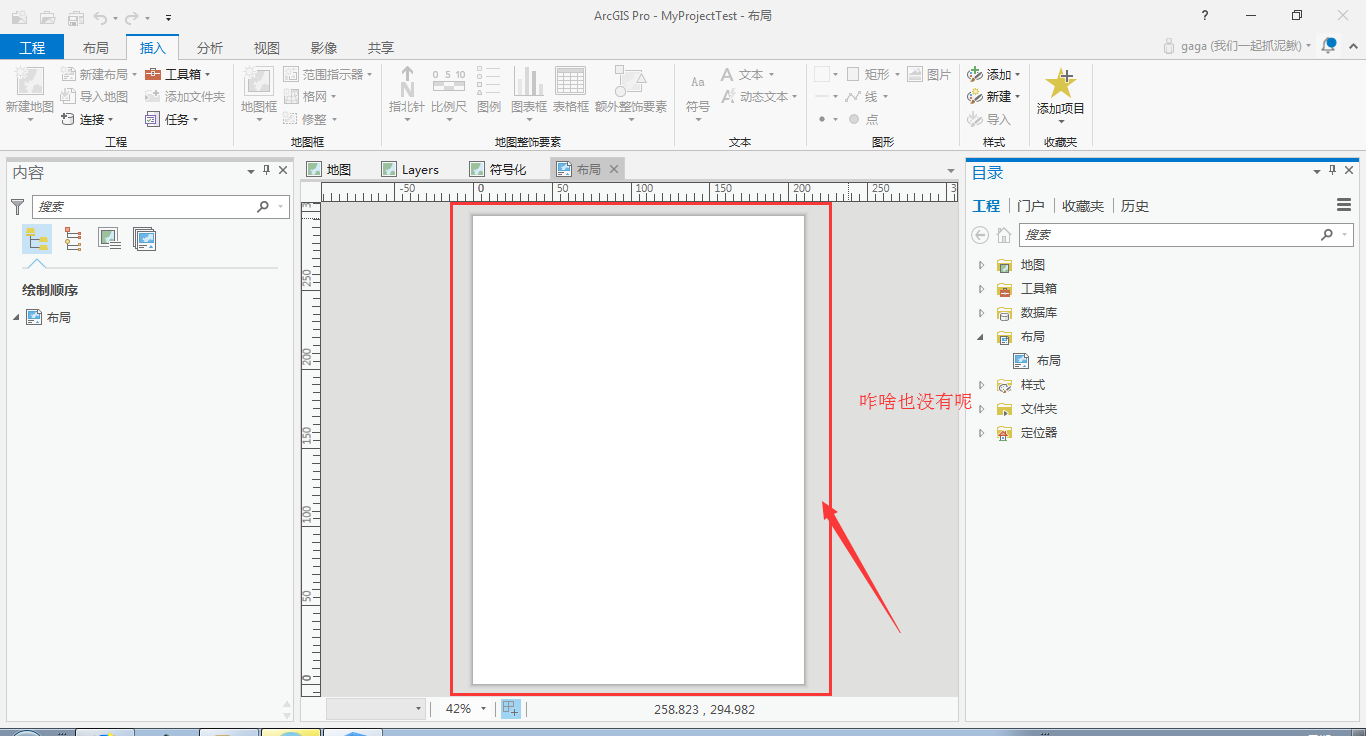The height and width of the screenshot is (736, 1366).
Task: Click the 范围指示器 extent indicator button
Action: click(328, 75)
